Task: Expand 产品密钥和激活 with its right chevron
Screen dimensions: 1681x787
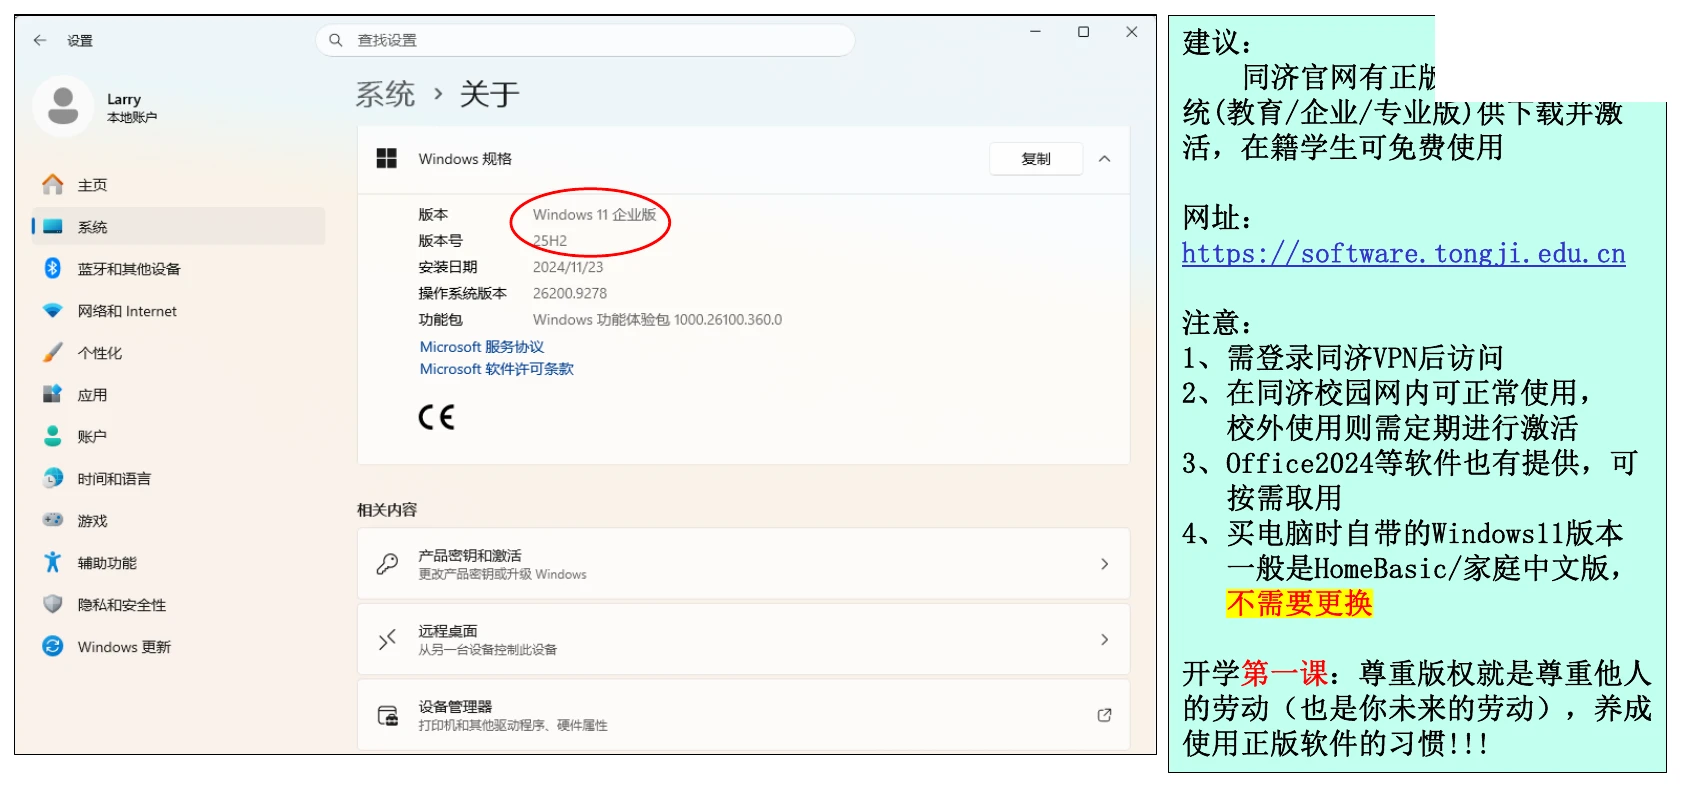Action: pos(1105,564)
